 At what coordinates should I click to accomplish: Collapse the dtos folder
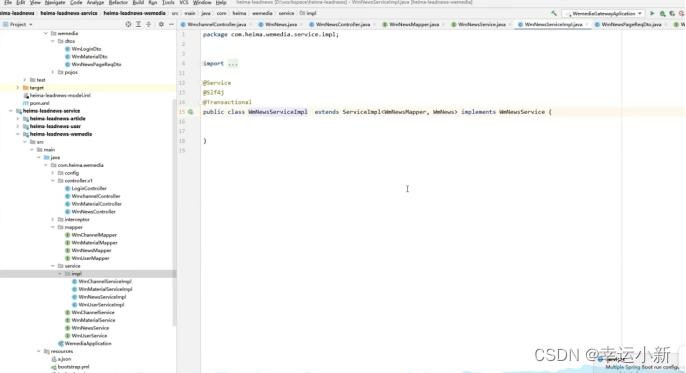point(53,41)
